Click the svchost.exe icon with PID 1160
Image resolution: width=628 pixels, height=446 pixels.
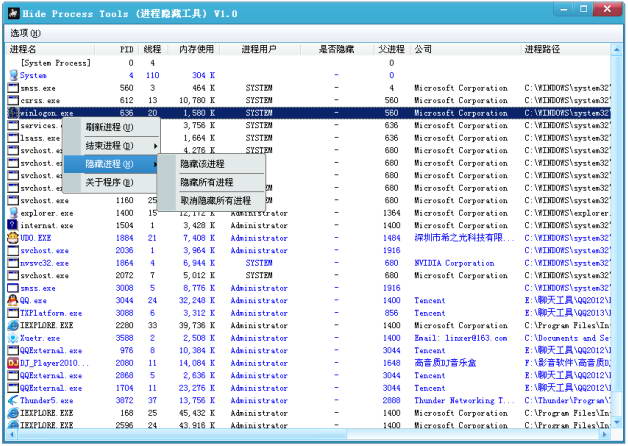(x=13, y=201)
